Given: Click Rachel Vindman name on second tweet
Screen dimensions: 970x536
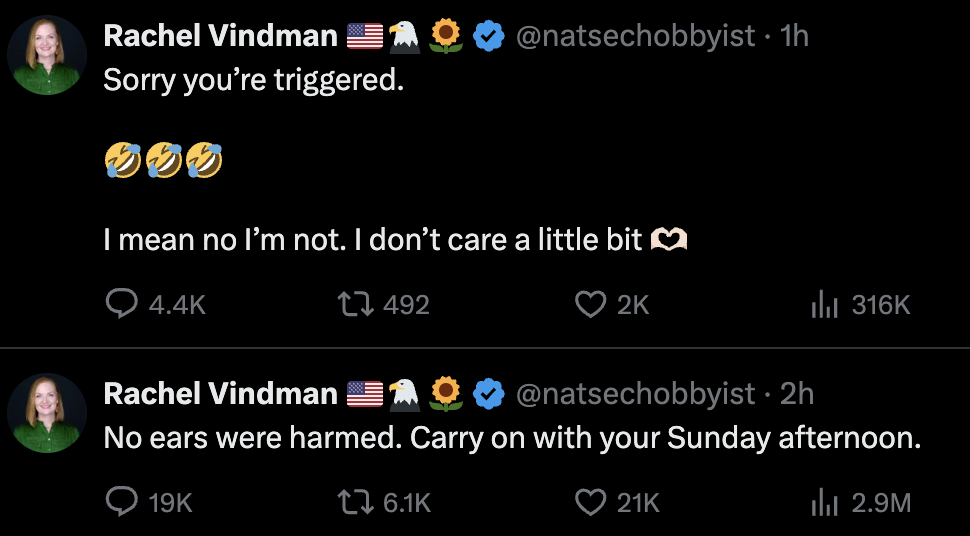Looking at the screenshot, I should pyautogui.click(x=220, y=395).
